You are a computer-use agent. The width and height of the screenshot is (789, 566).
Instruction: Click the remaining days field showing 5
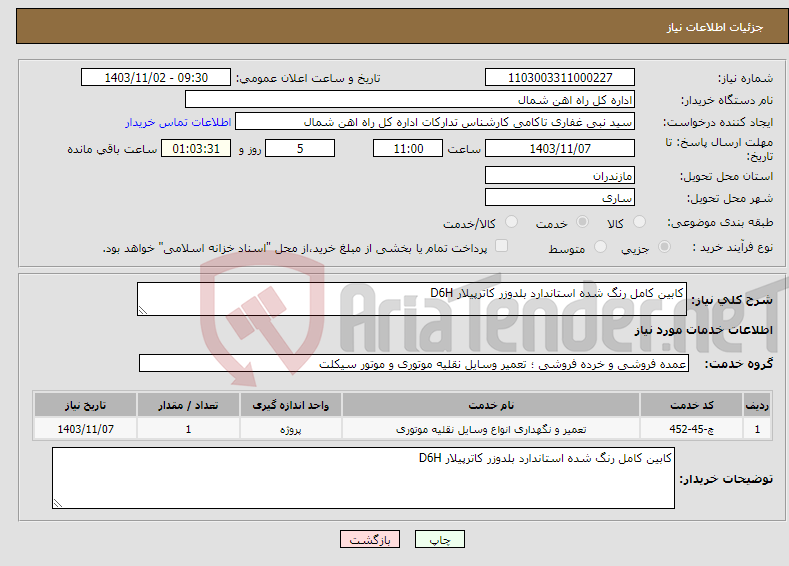300,148
